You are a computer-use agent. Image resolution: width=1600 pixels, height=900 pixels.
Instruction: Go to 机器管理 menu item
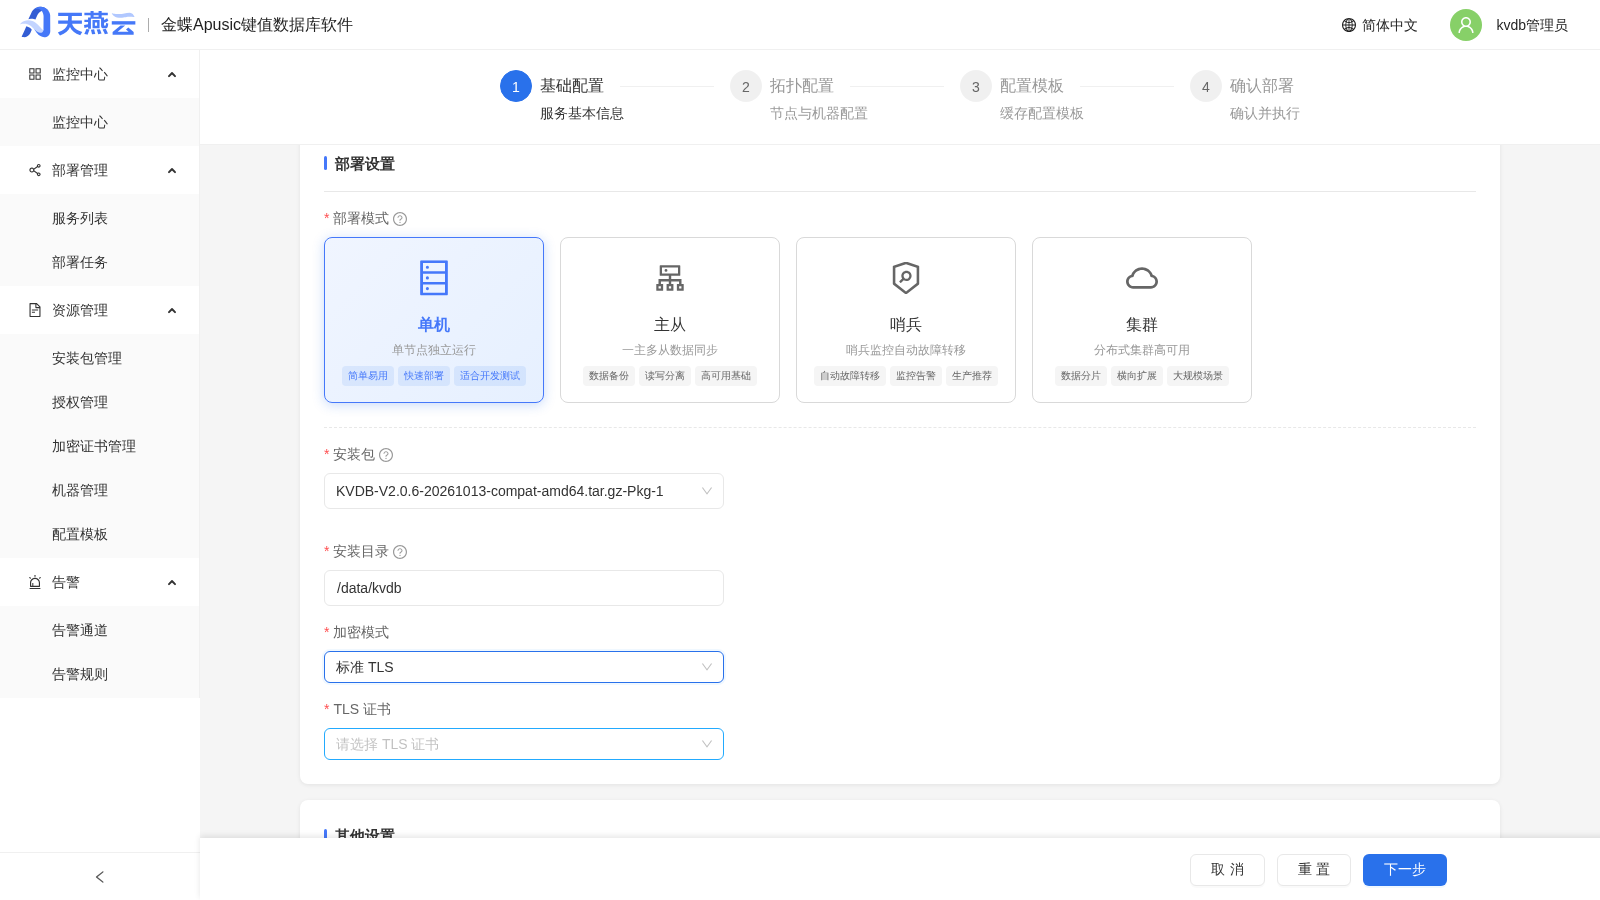pos(100,490)
